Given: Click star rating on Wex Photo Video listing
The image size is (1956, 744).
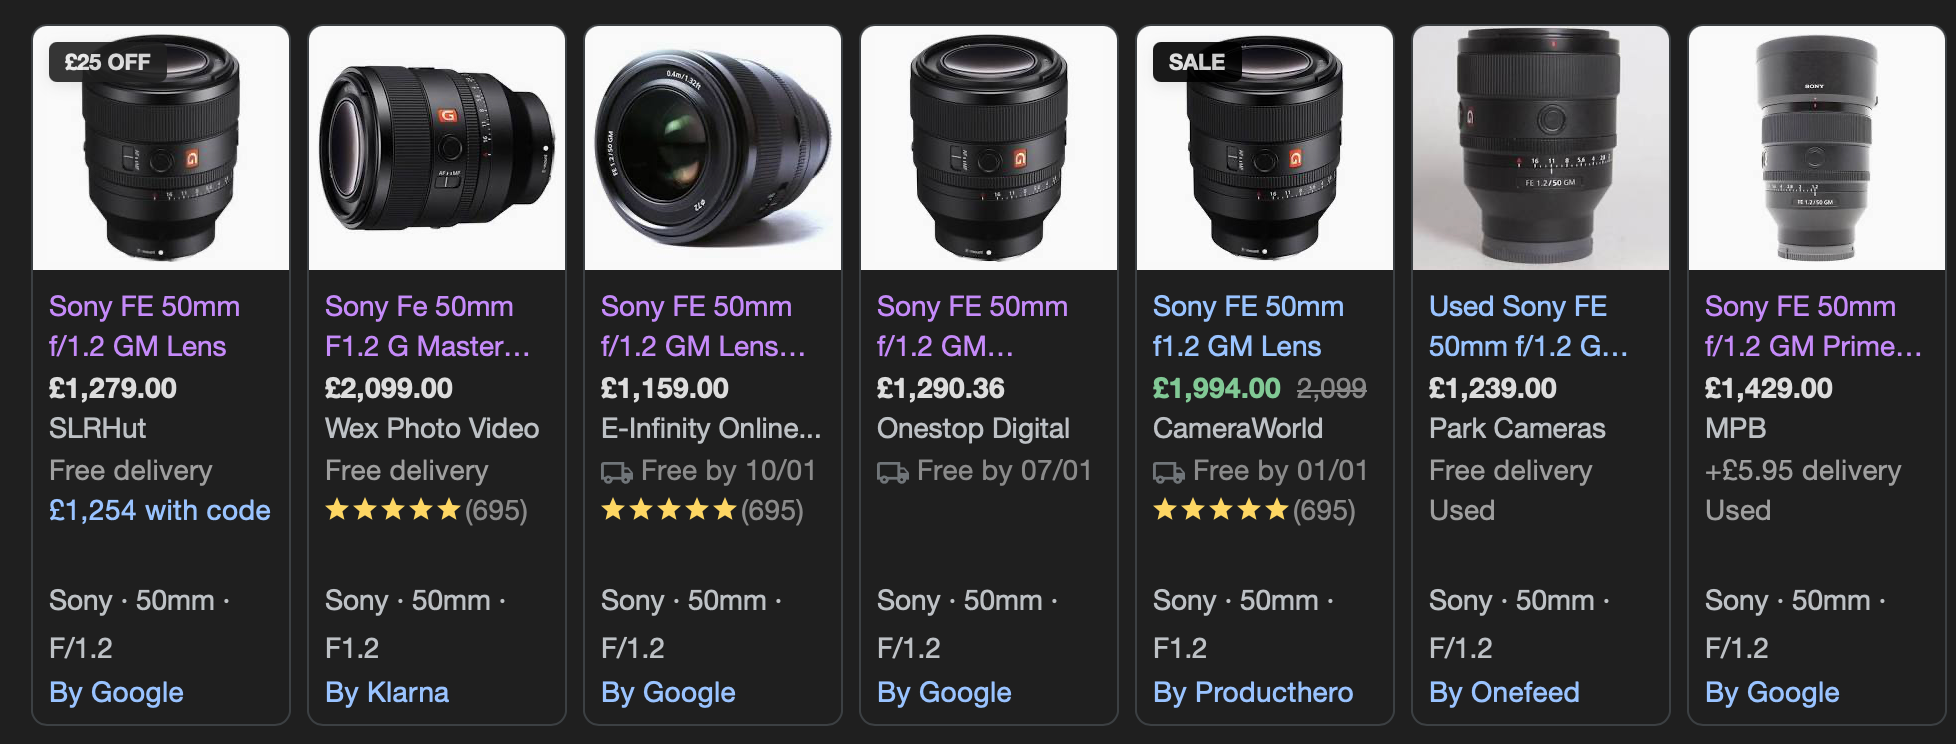Looking at the screenshot, I should pos(393,511).
